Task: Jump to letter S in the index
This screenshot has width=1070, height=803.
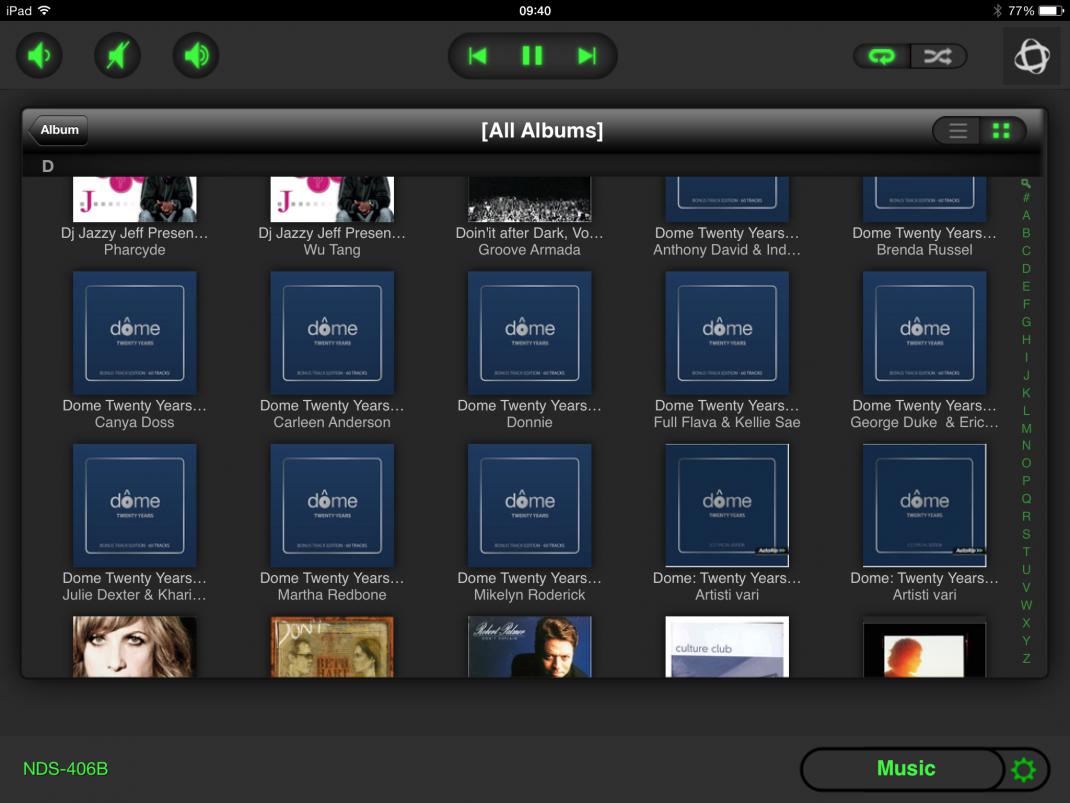Action: [1026, 534]
